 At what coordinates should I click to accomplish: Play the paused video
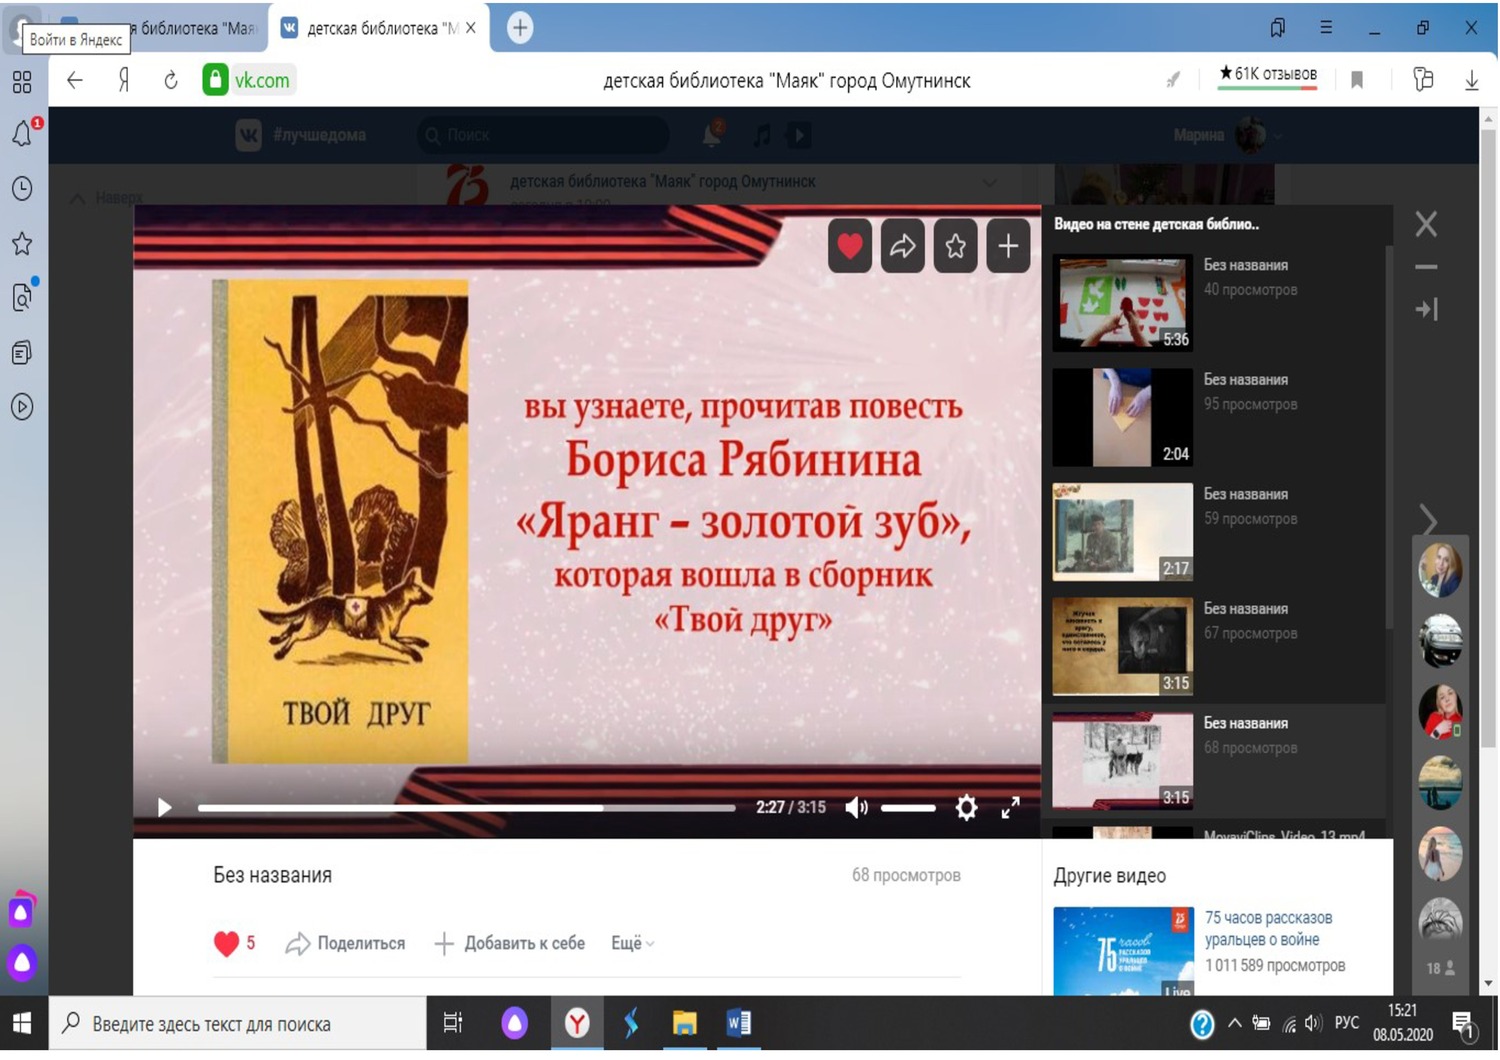tap(165, 807)
